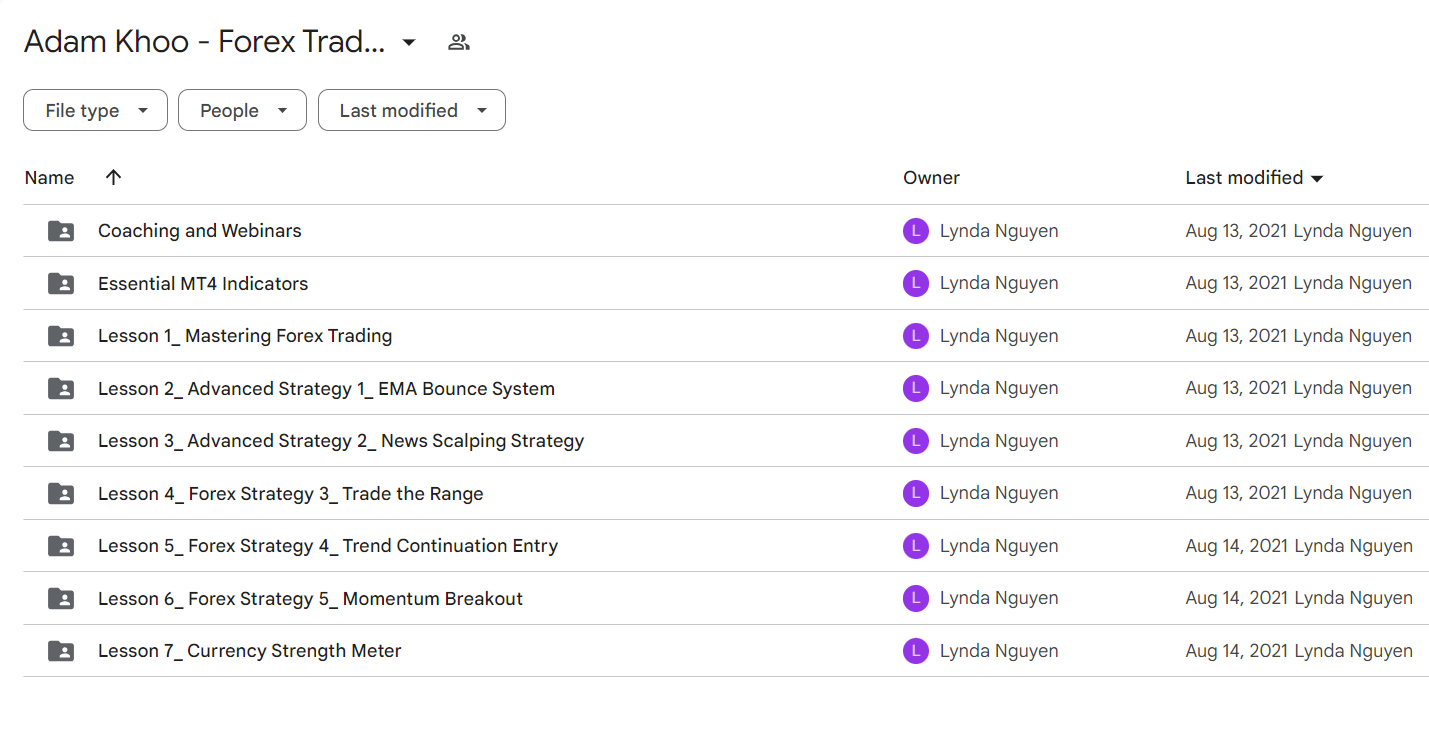Screen dimensions: 1429x742
Task: Open the File type filter dropdown
Action: (95, 110)
